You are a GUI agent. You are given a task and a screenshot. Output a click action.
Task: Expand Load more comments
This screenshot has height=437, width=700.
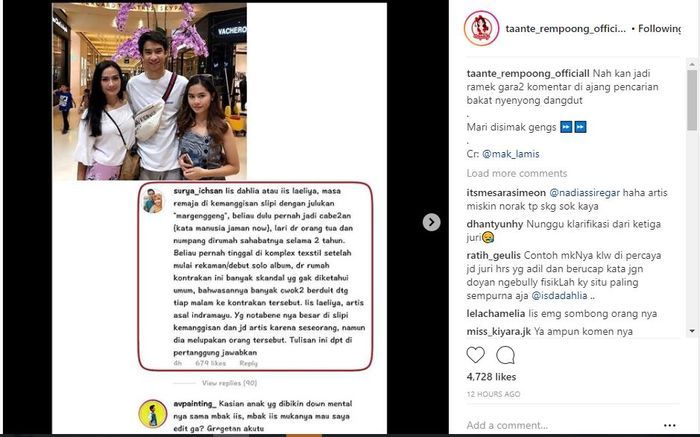click(517, 173)
